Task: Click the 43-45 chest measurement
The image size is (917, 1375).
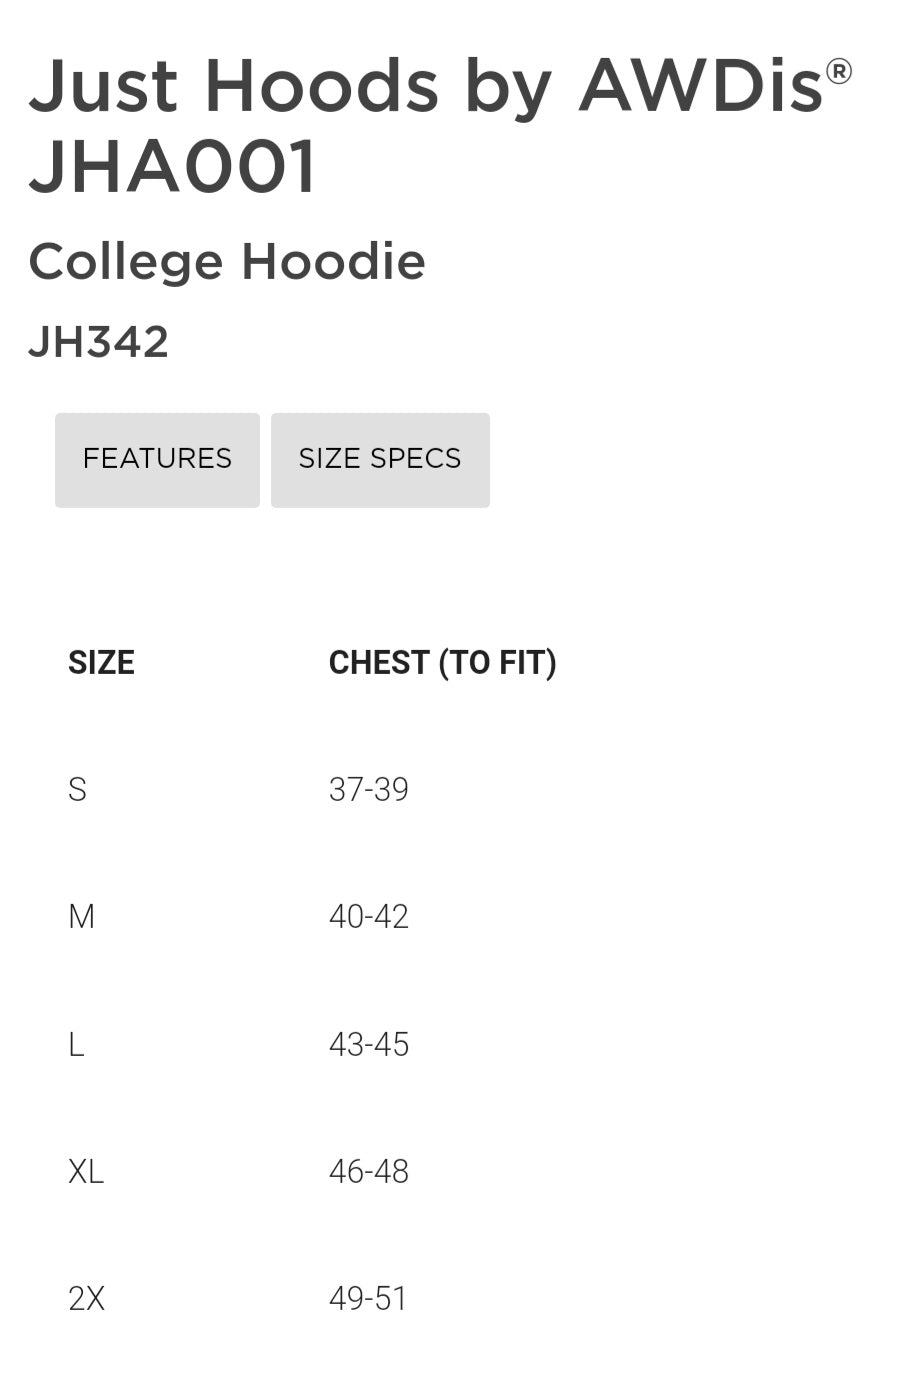Action: click(x=368, y=1045)
